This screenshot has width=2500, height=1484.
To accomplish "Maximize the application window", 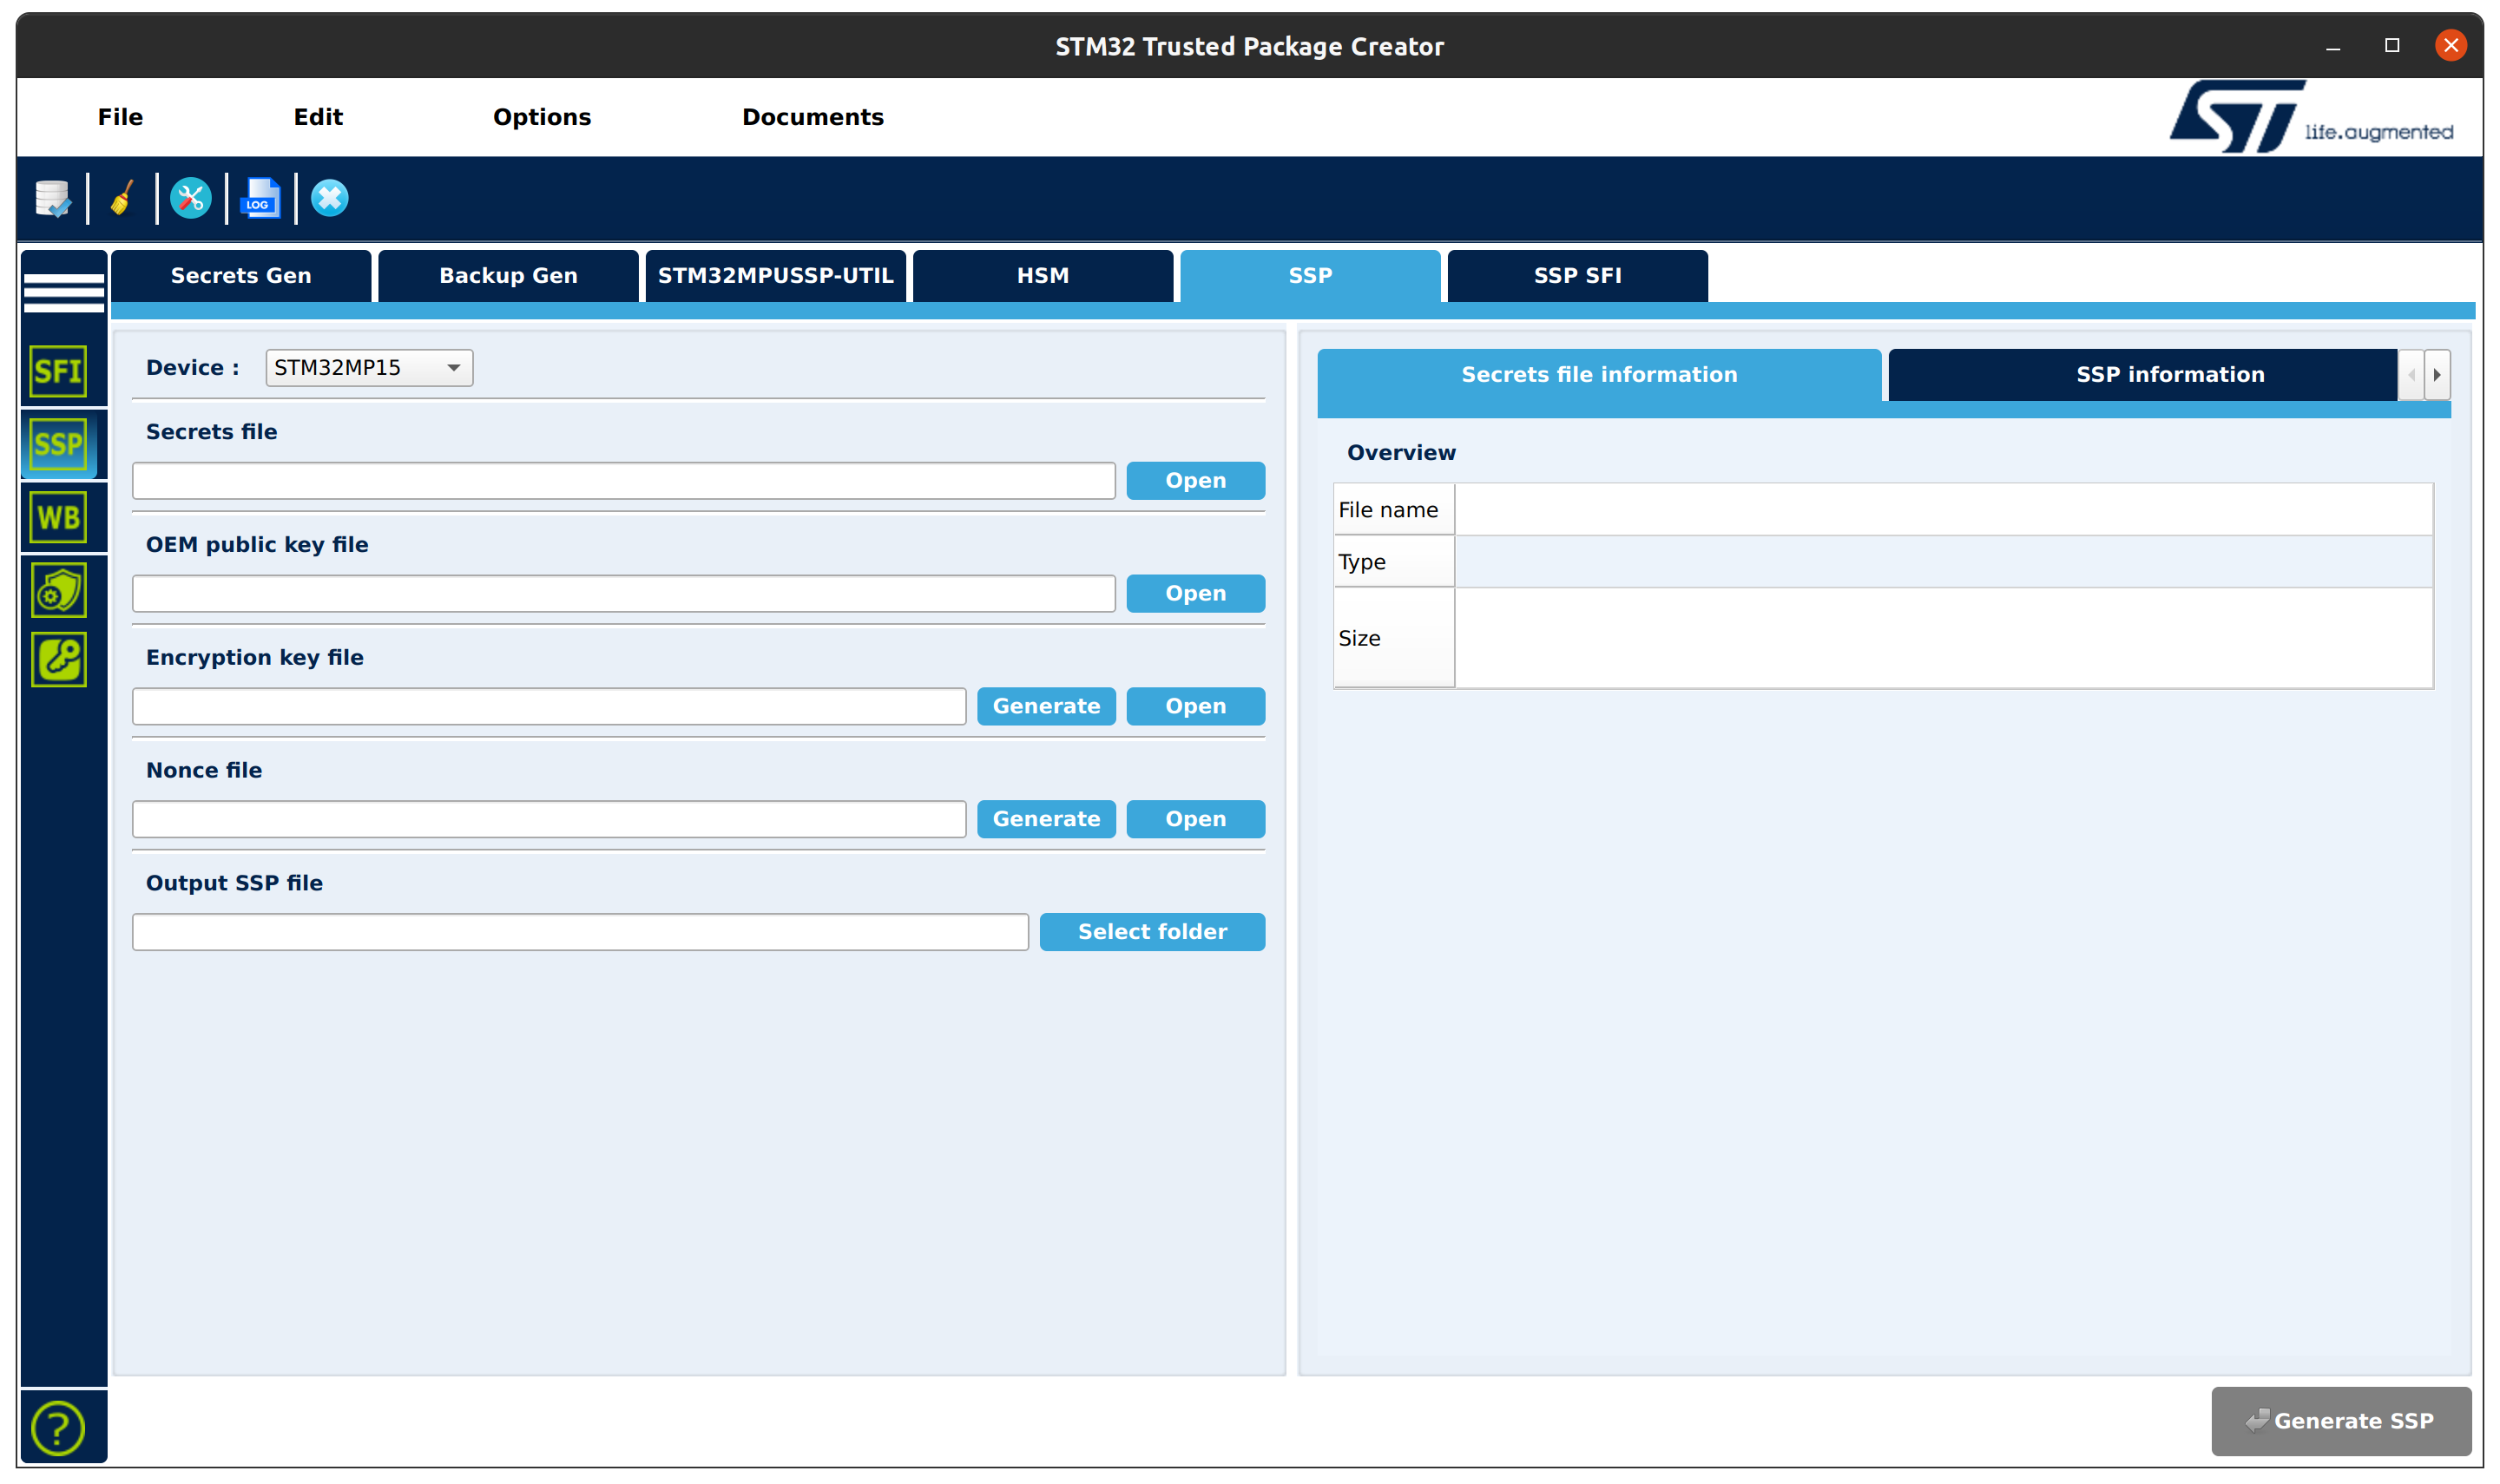I will 2392,46.
